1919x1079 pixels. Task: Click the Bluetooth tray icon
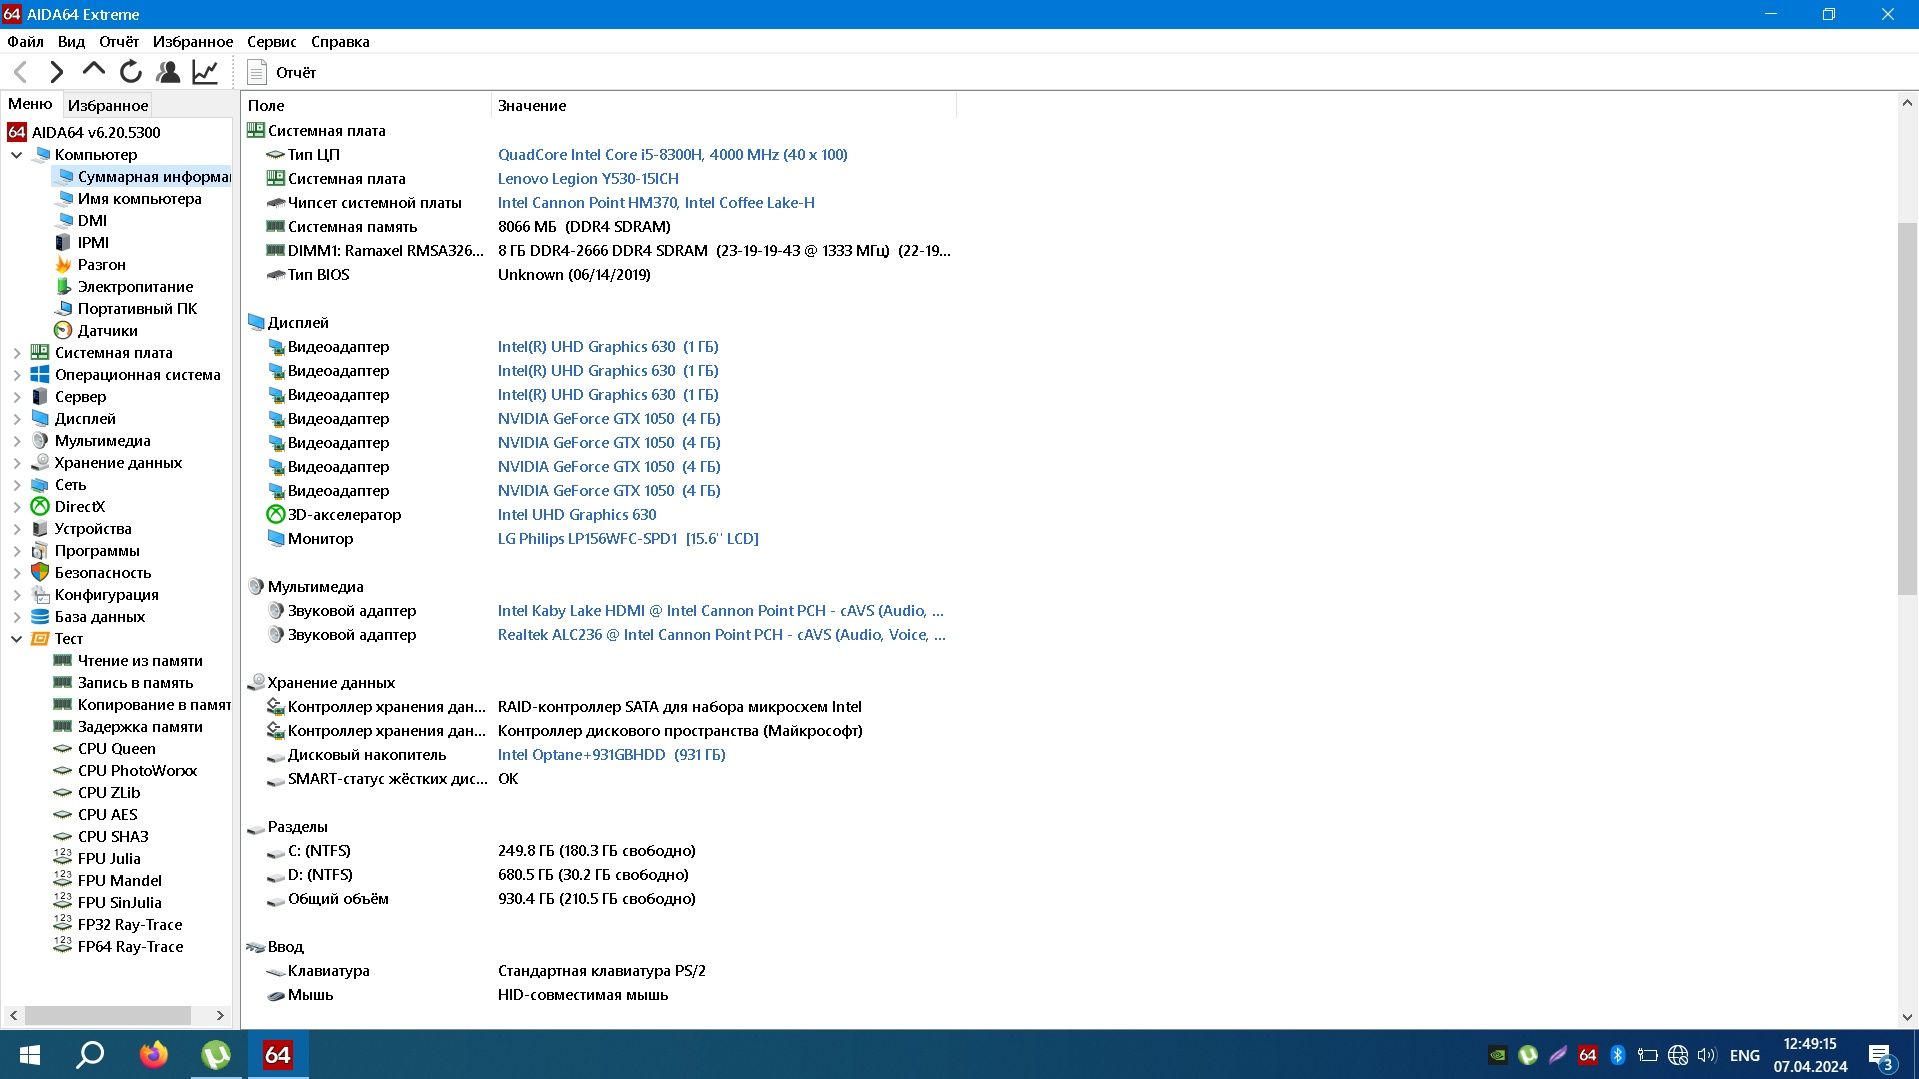click(x=1618, y=1055)
